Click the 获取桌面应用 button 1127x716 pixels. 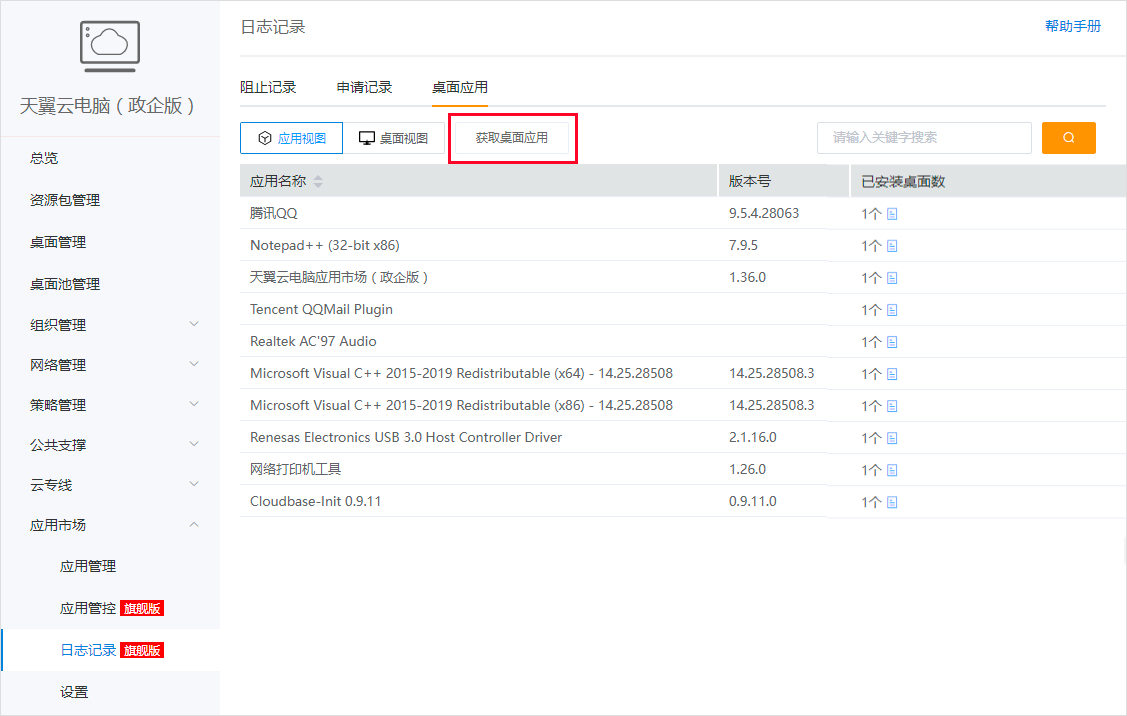click(x=512, y=138)
